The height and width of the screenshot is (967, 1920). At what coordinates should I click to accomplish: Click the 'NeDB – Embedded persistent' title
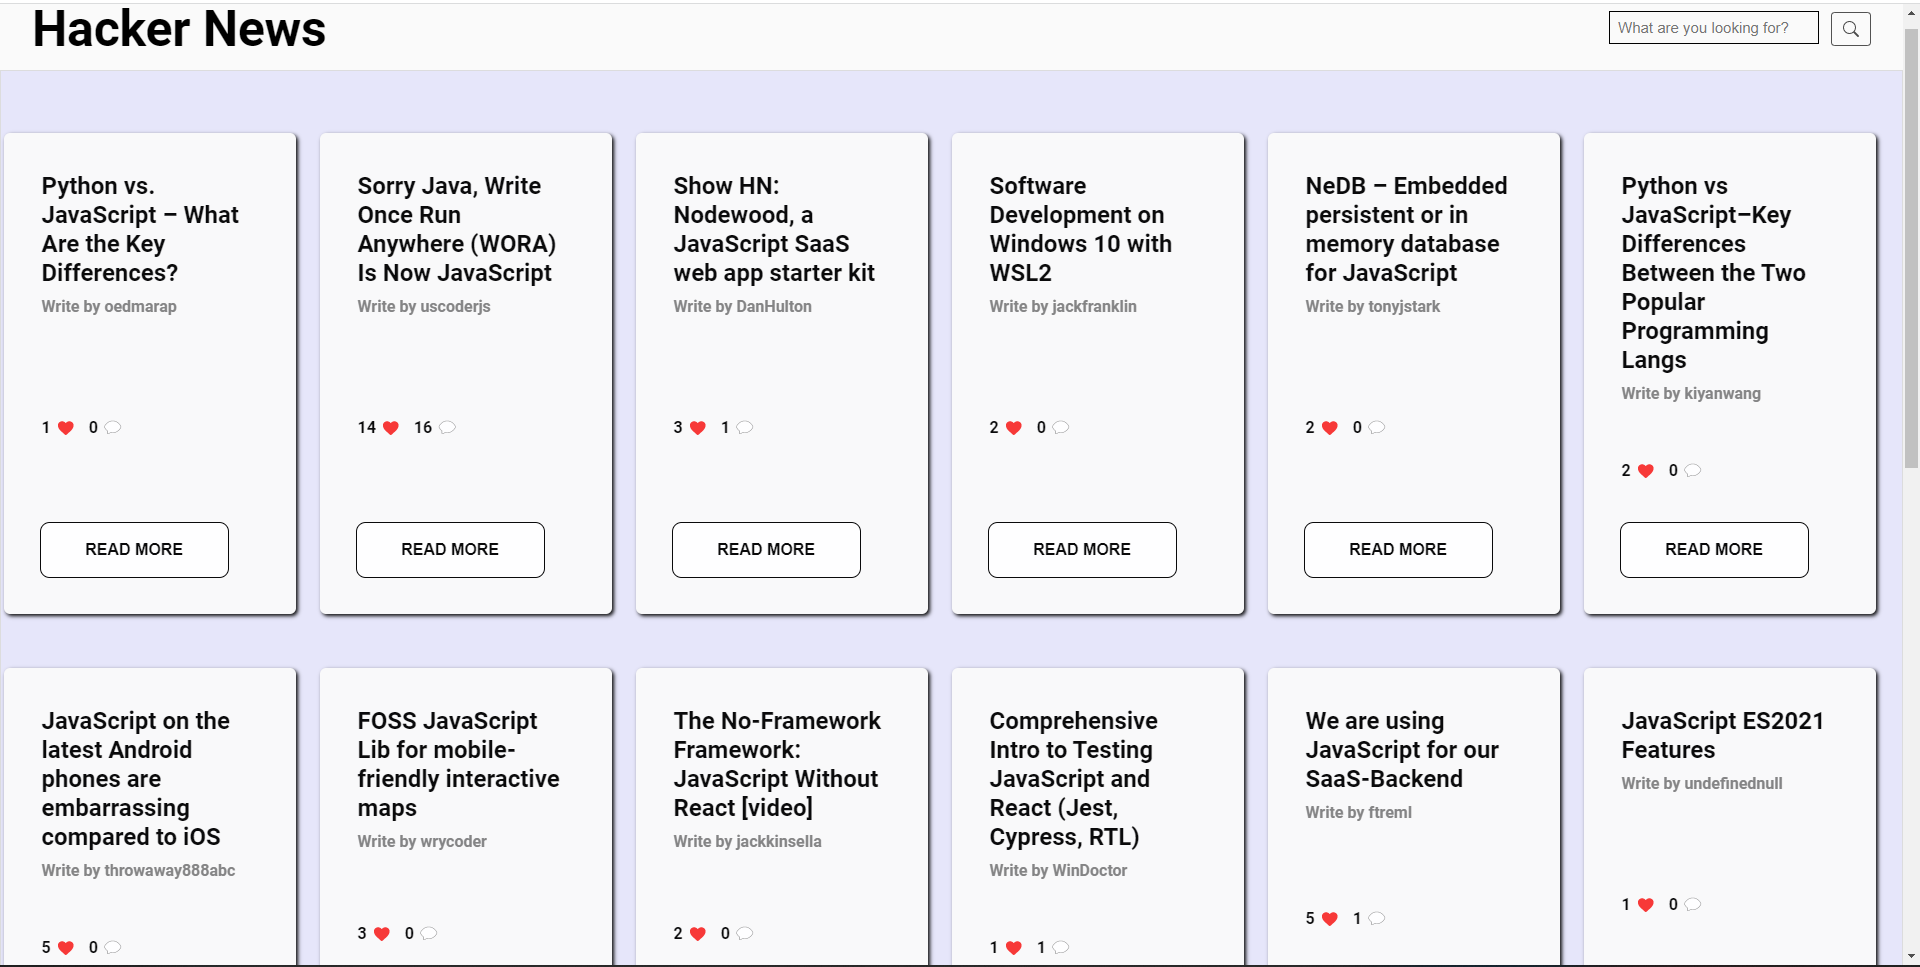[x=1406, y=229]
